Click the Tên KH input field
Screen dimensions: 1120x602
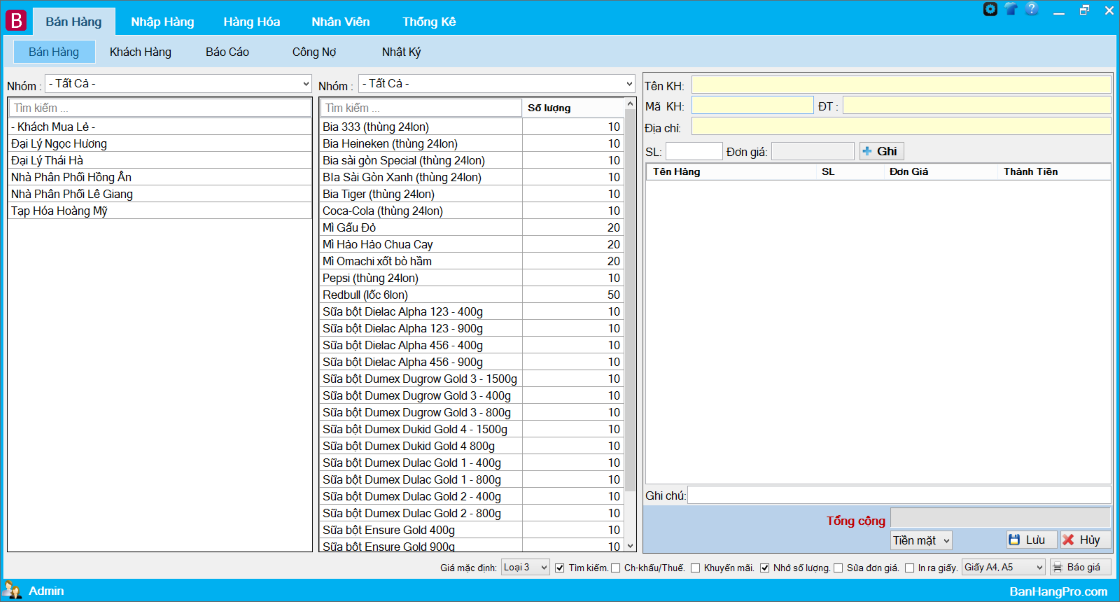coord(901,85)
